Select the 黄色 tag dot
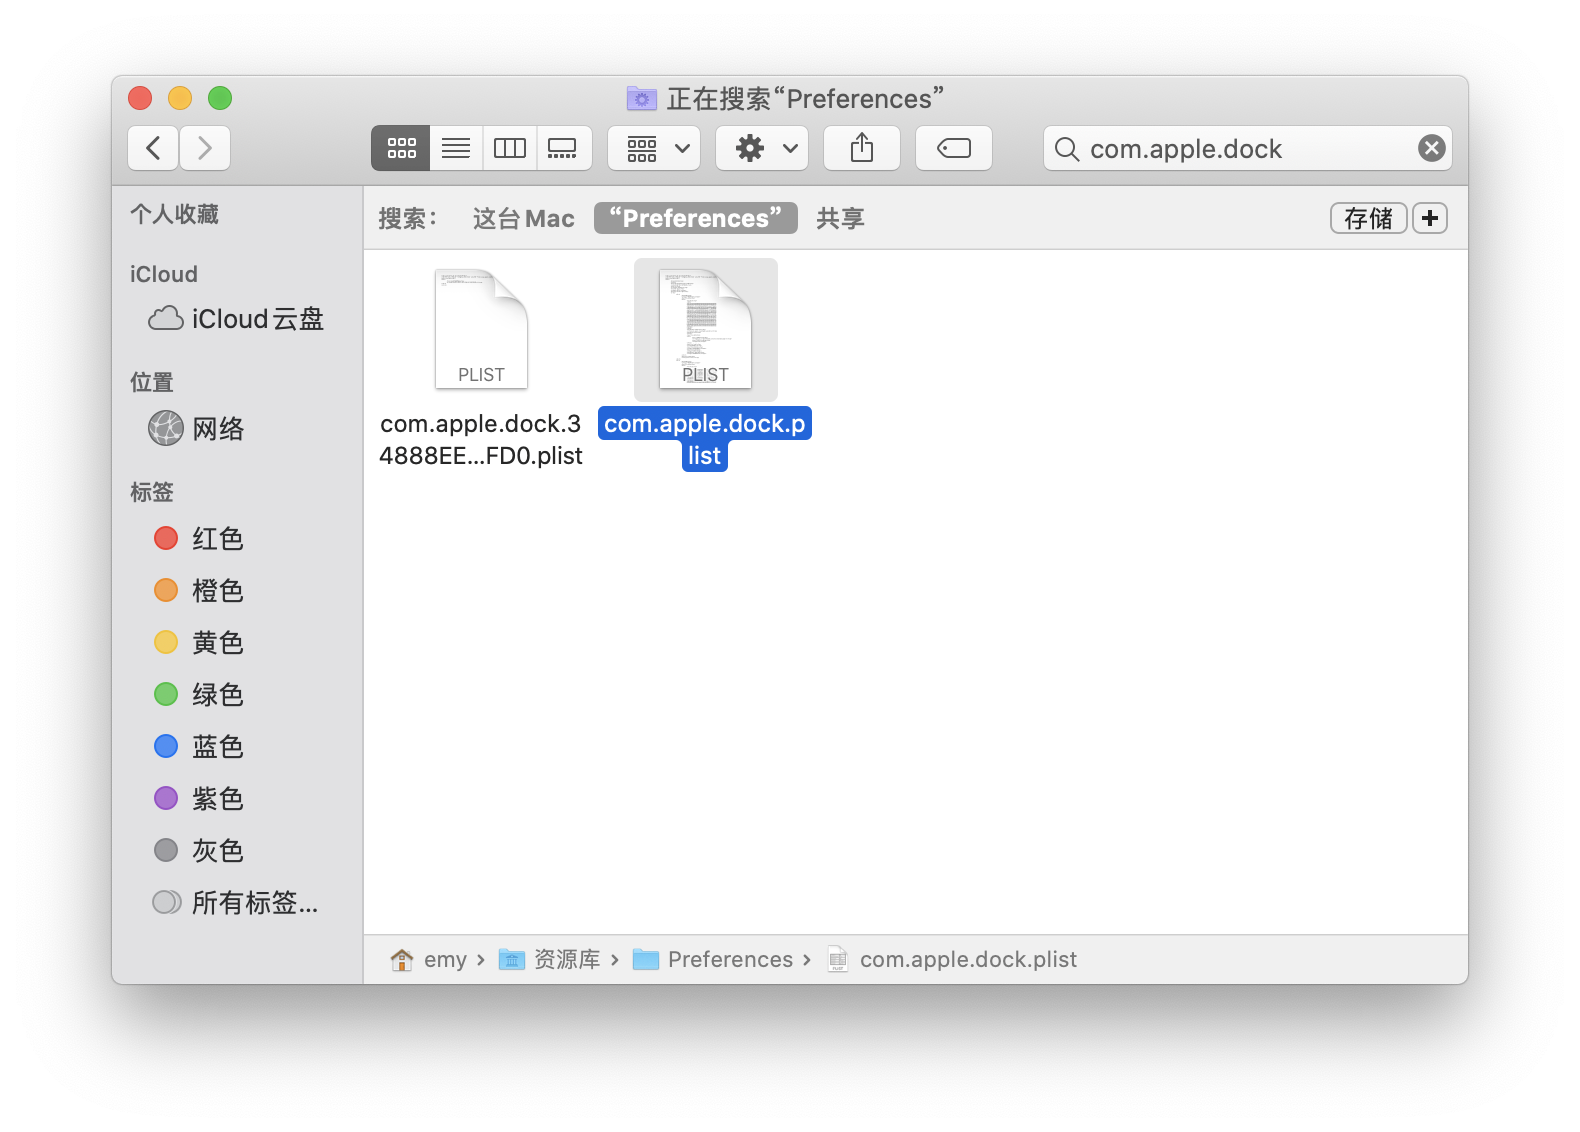The height and width of the screenshot is (1132, 1580). (x=166, y=643)
